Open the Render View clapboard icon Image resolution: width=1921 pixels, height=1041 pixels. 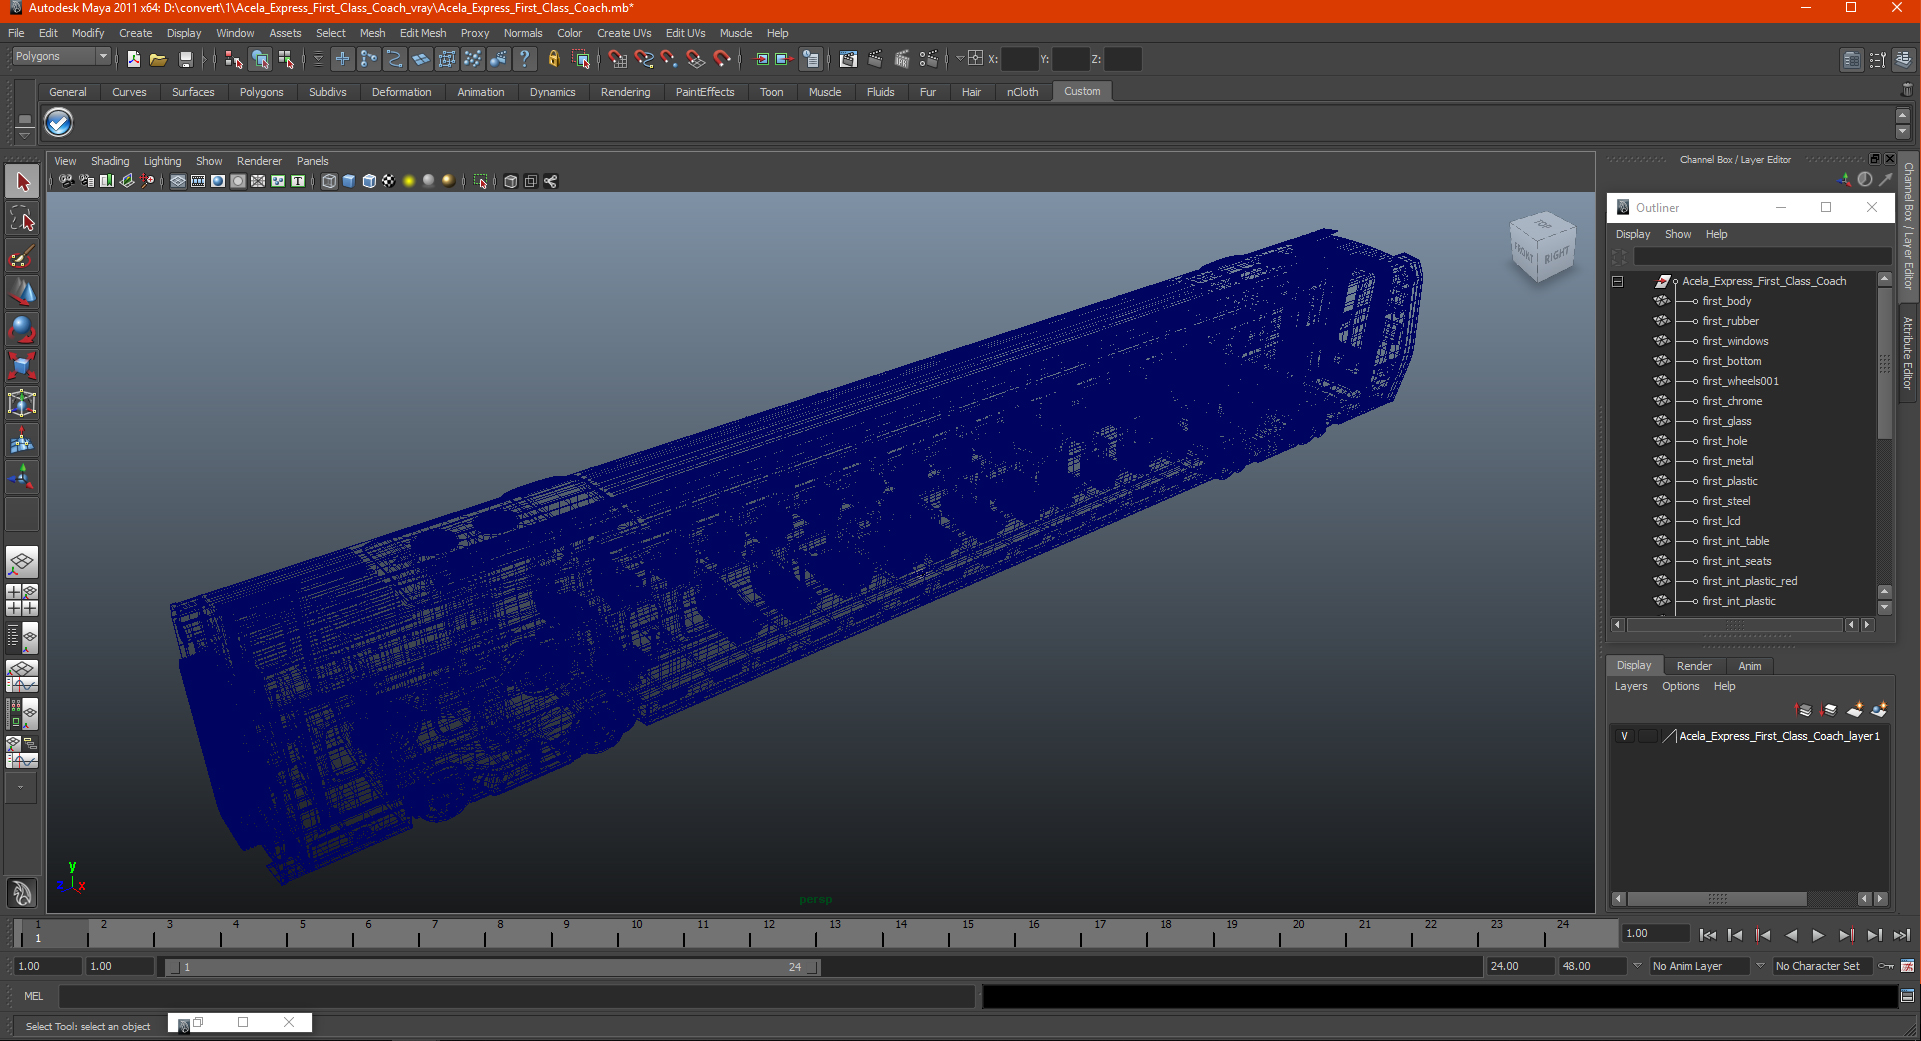pyautogui.click(x=848, y=59)
